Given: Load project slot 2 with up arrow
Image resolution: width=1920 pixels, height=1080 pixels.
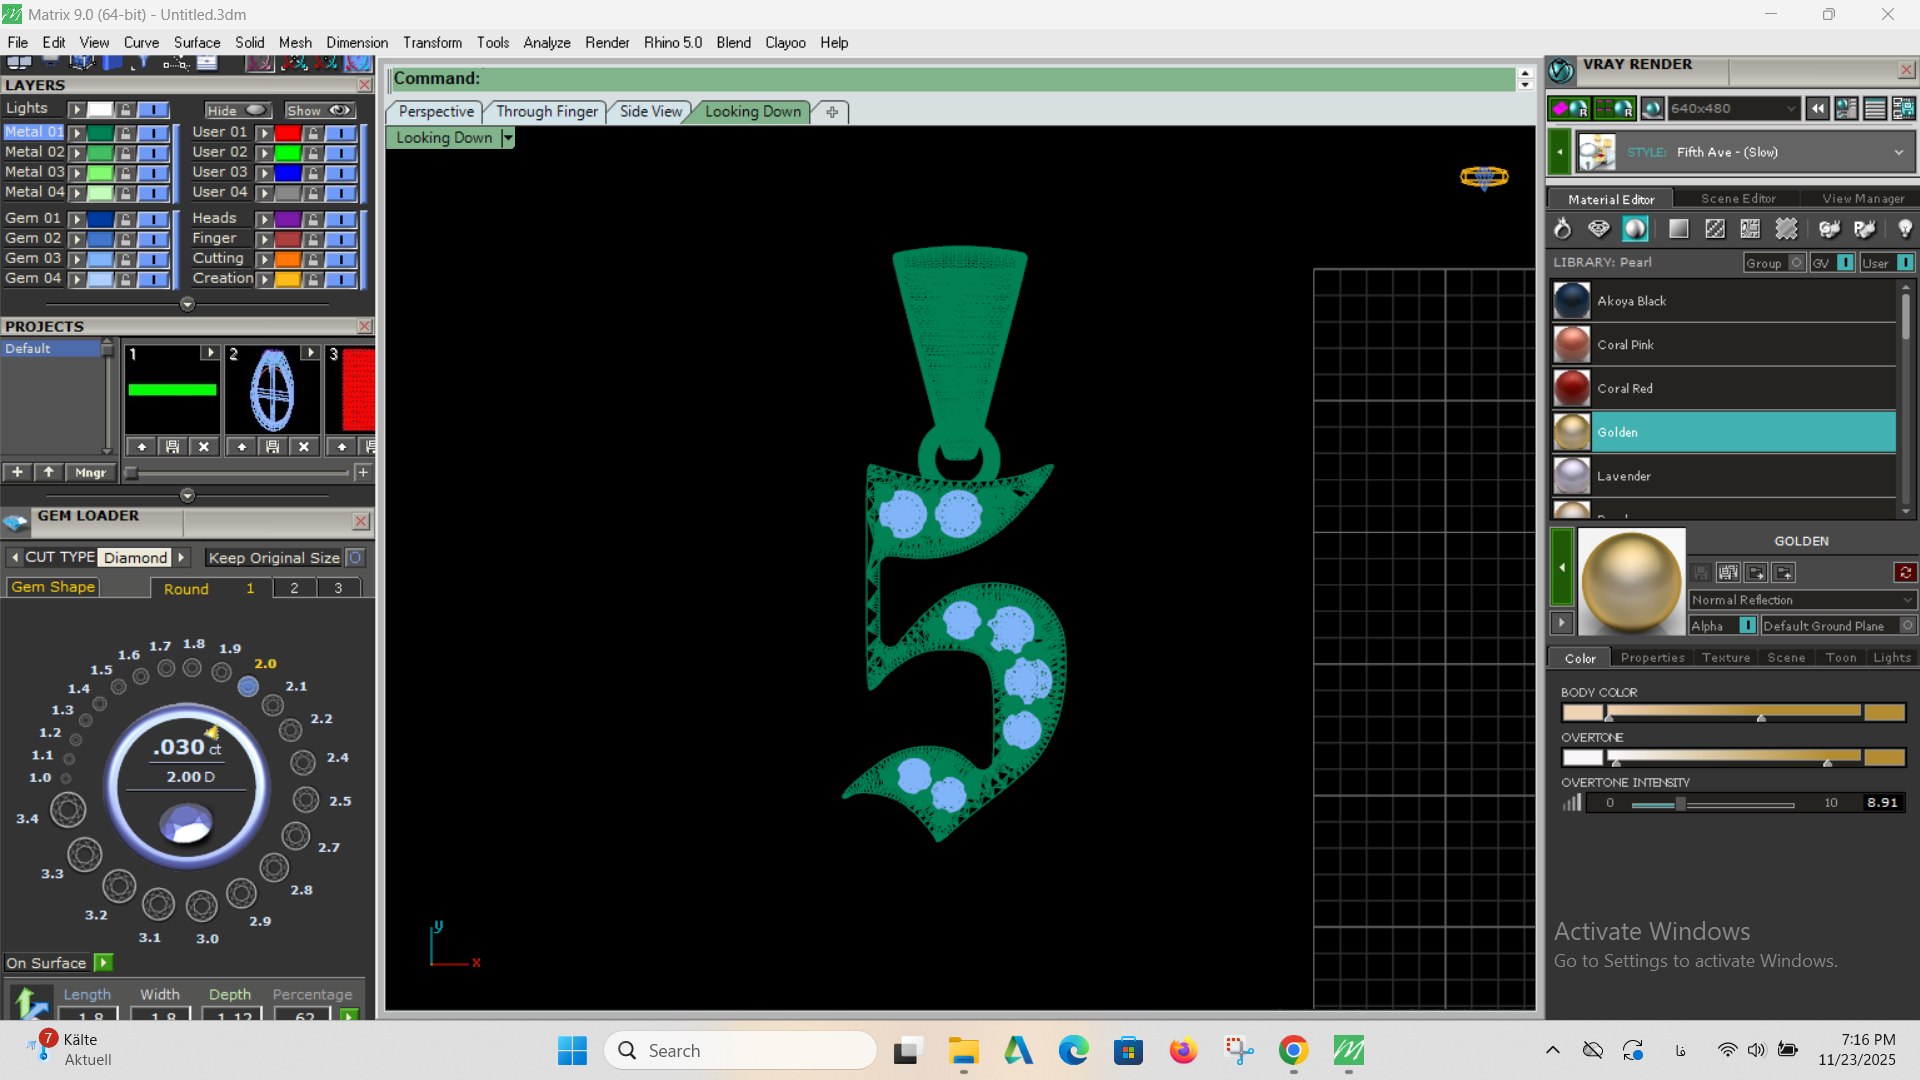Looking at the screenshot, I should (241, 447).
